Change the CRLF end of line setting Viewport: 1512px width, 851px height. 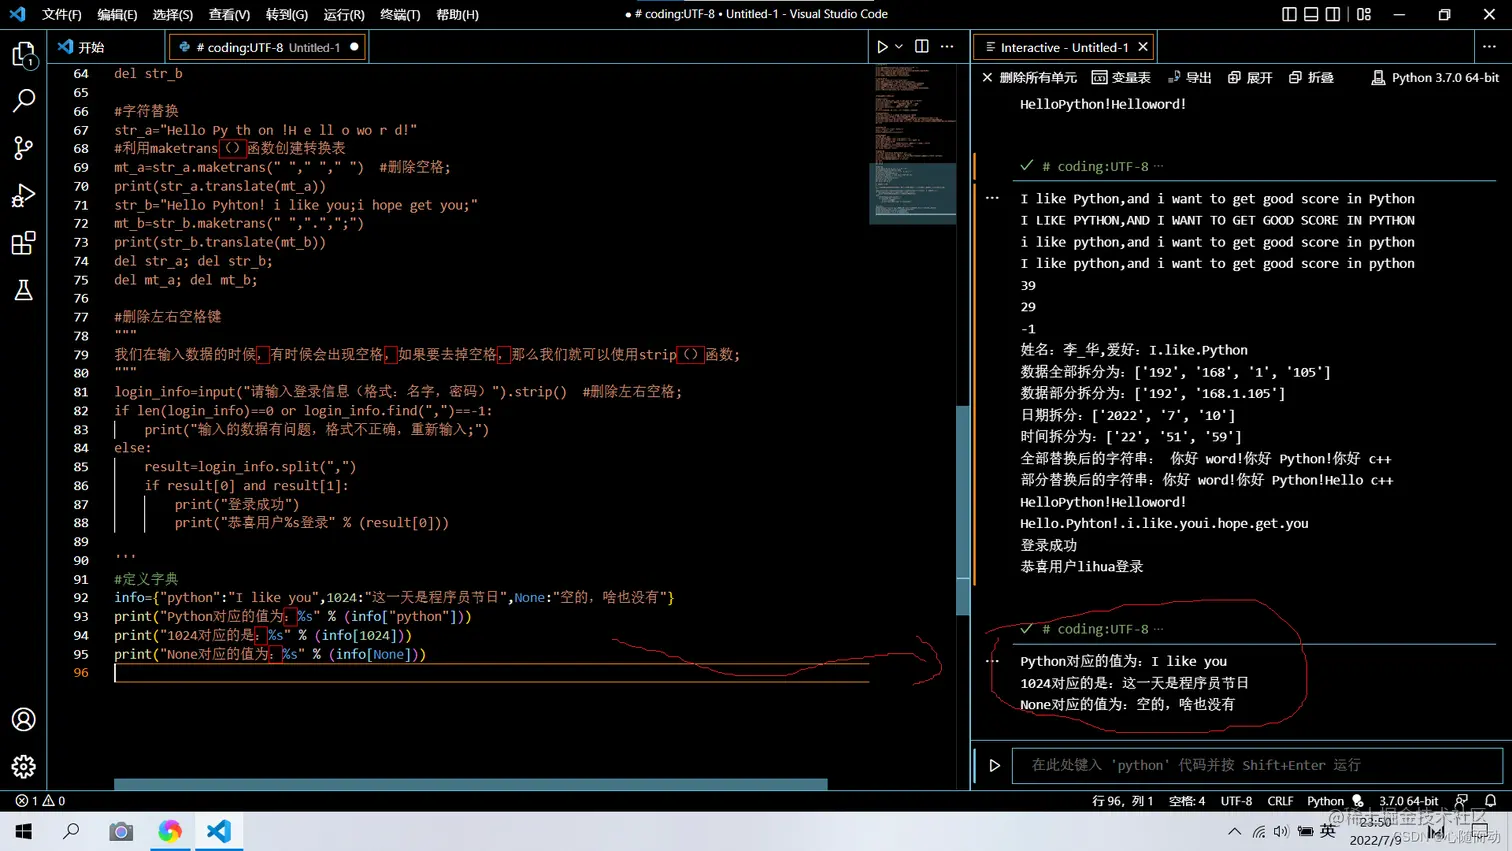1280,801
